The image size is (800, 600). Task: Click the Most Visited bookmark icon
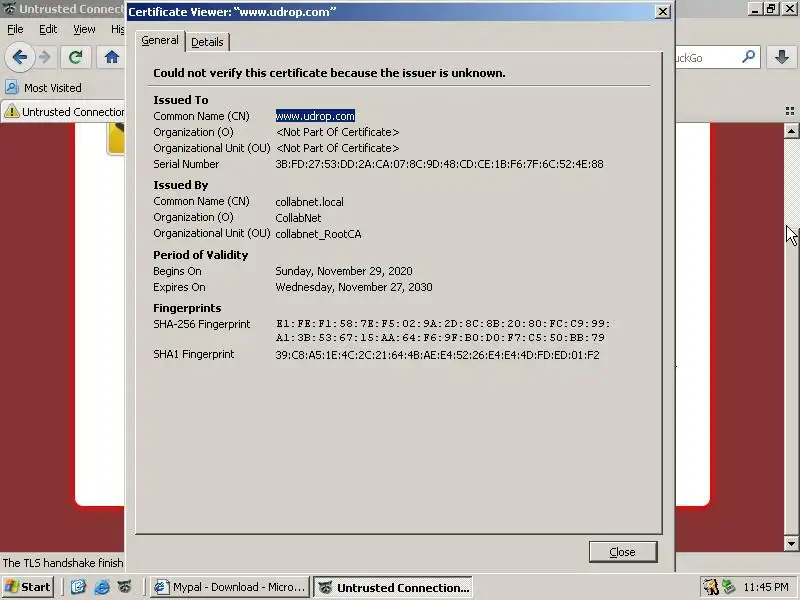tap(12, 87)
